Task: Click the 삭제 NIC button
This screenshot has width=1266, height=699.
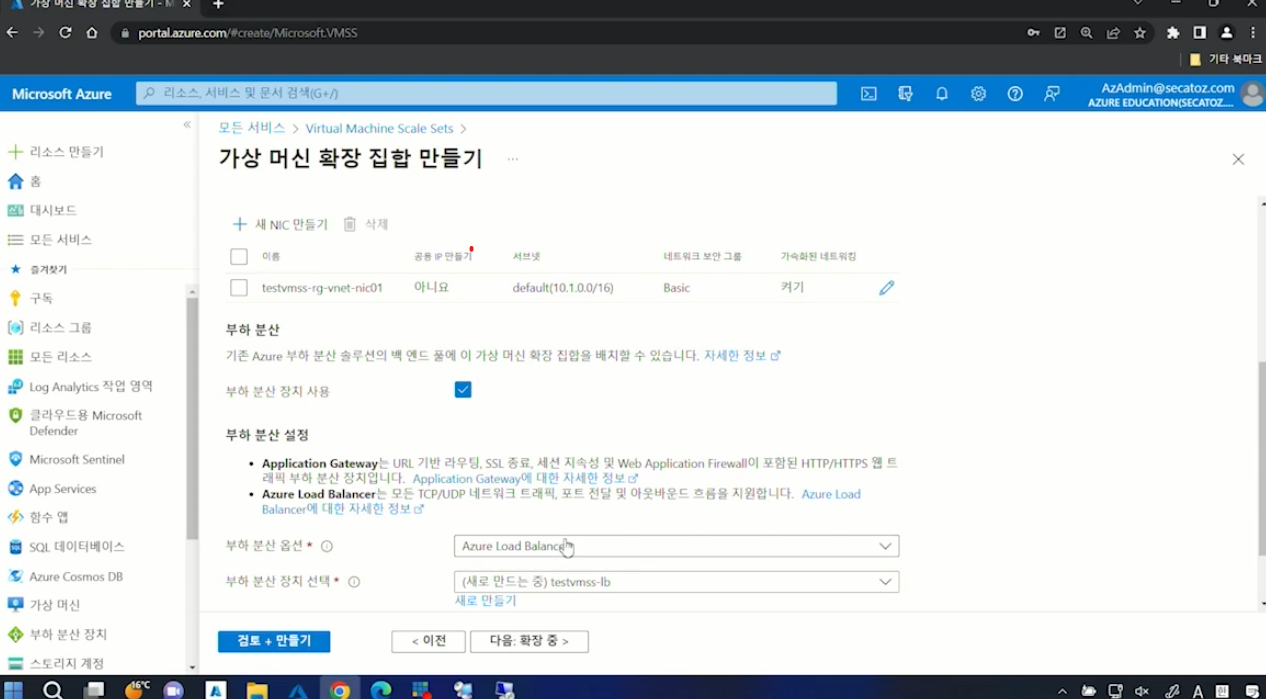Action: [366, 224]
